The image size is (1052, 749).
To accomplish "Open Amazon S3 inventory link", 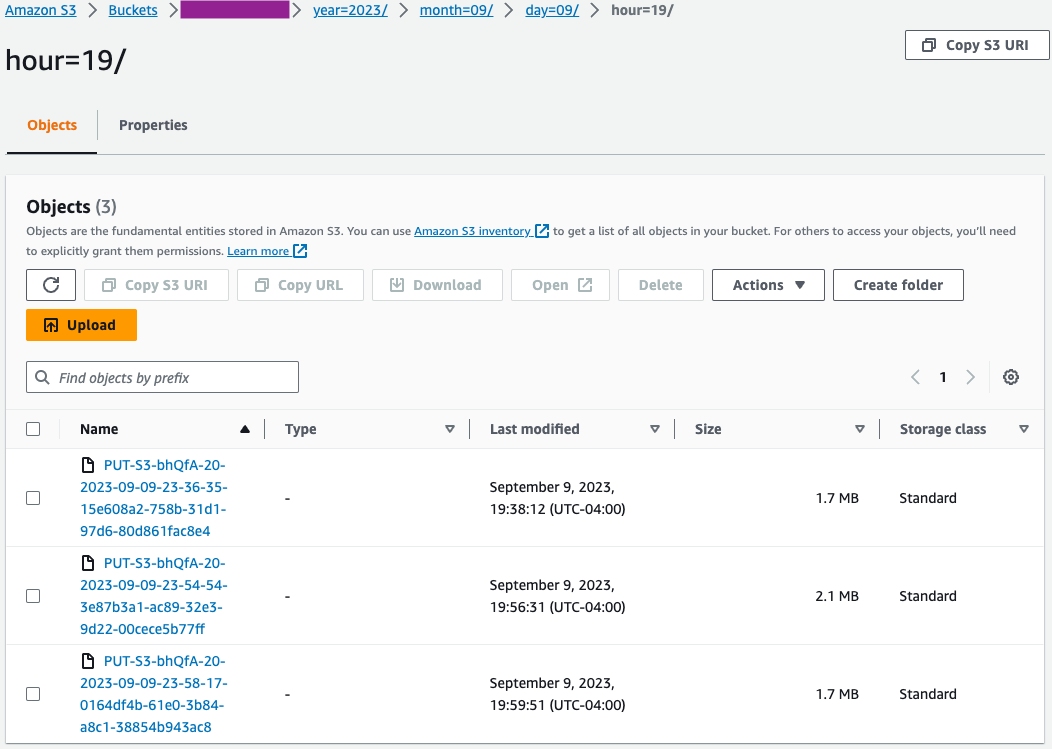I will [472, 231].
